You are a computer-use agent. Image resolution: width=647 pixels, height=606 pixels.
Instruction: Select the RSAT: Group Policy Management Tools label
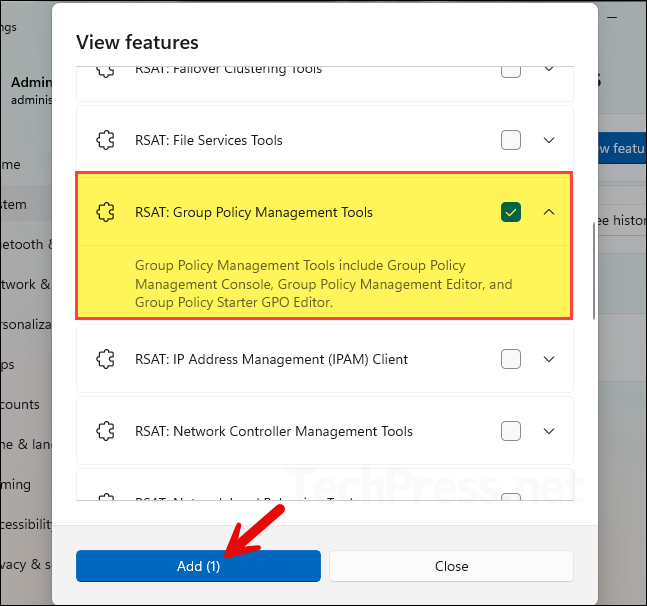tap(254, 212)
